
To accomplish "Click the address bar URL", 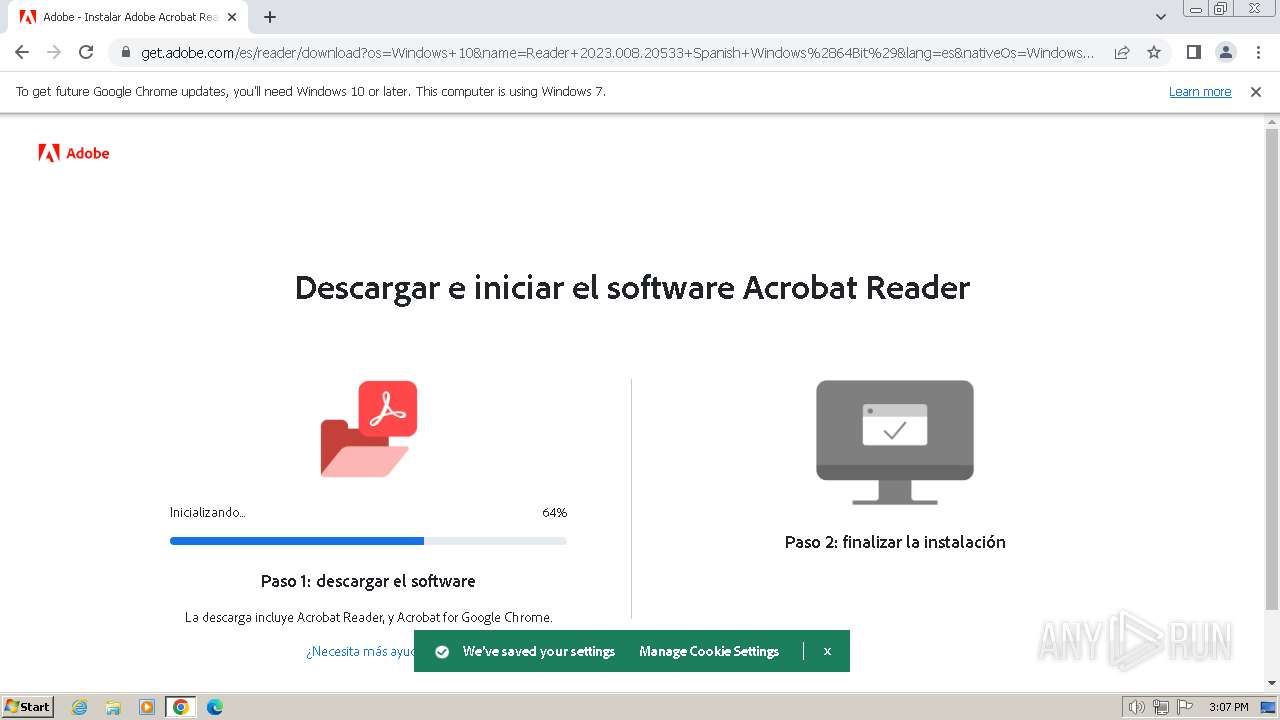I will coord(617,52).
